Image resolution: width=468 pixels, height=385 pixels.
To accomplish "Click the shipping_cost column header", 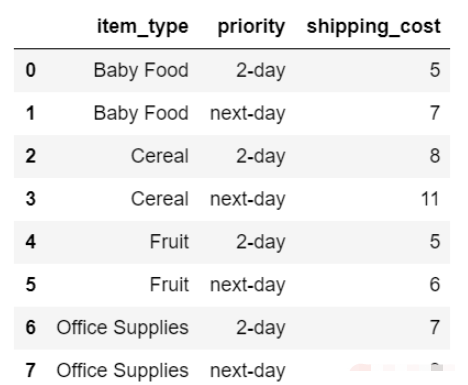I will (374, 27).
